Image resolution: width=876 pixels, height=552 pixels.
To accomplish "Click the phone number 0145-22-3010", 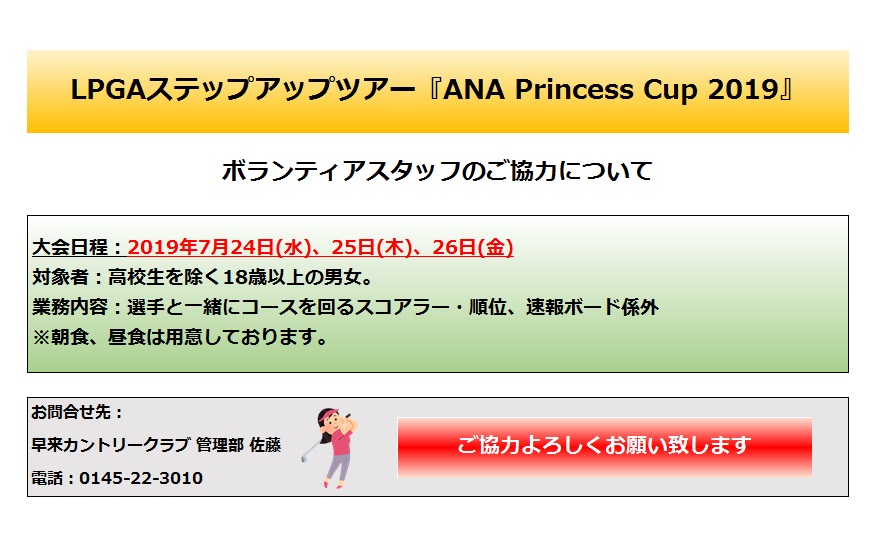I will (141, 479).
